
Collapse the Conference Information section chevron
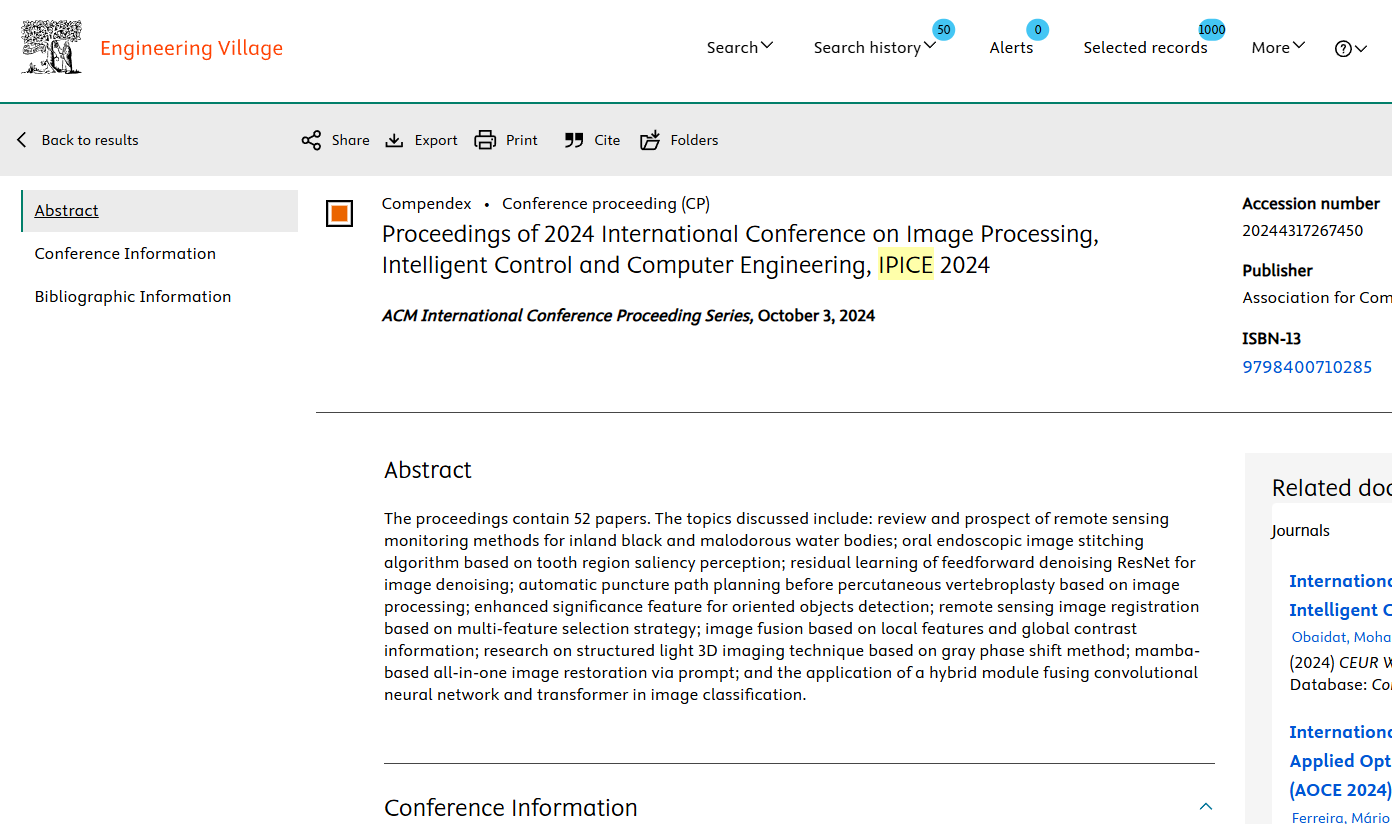[x=1206, y=806]
